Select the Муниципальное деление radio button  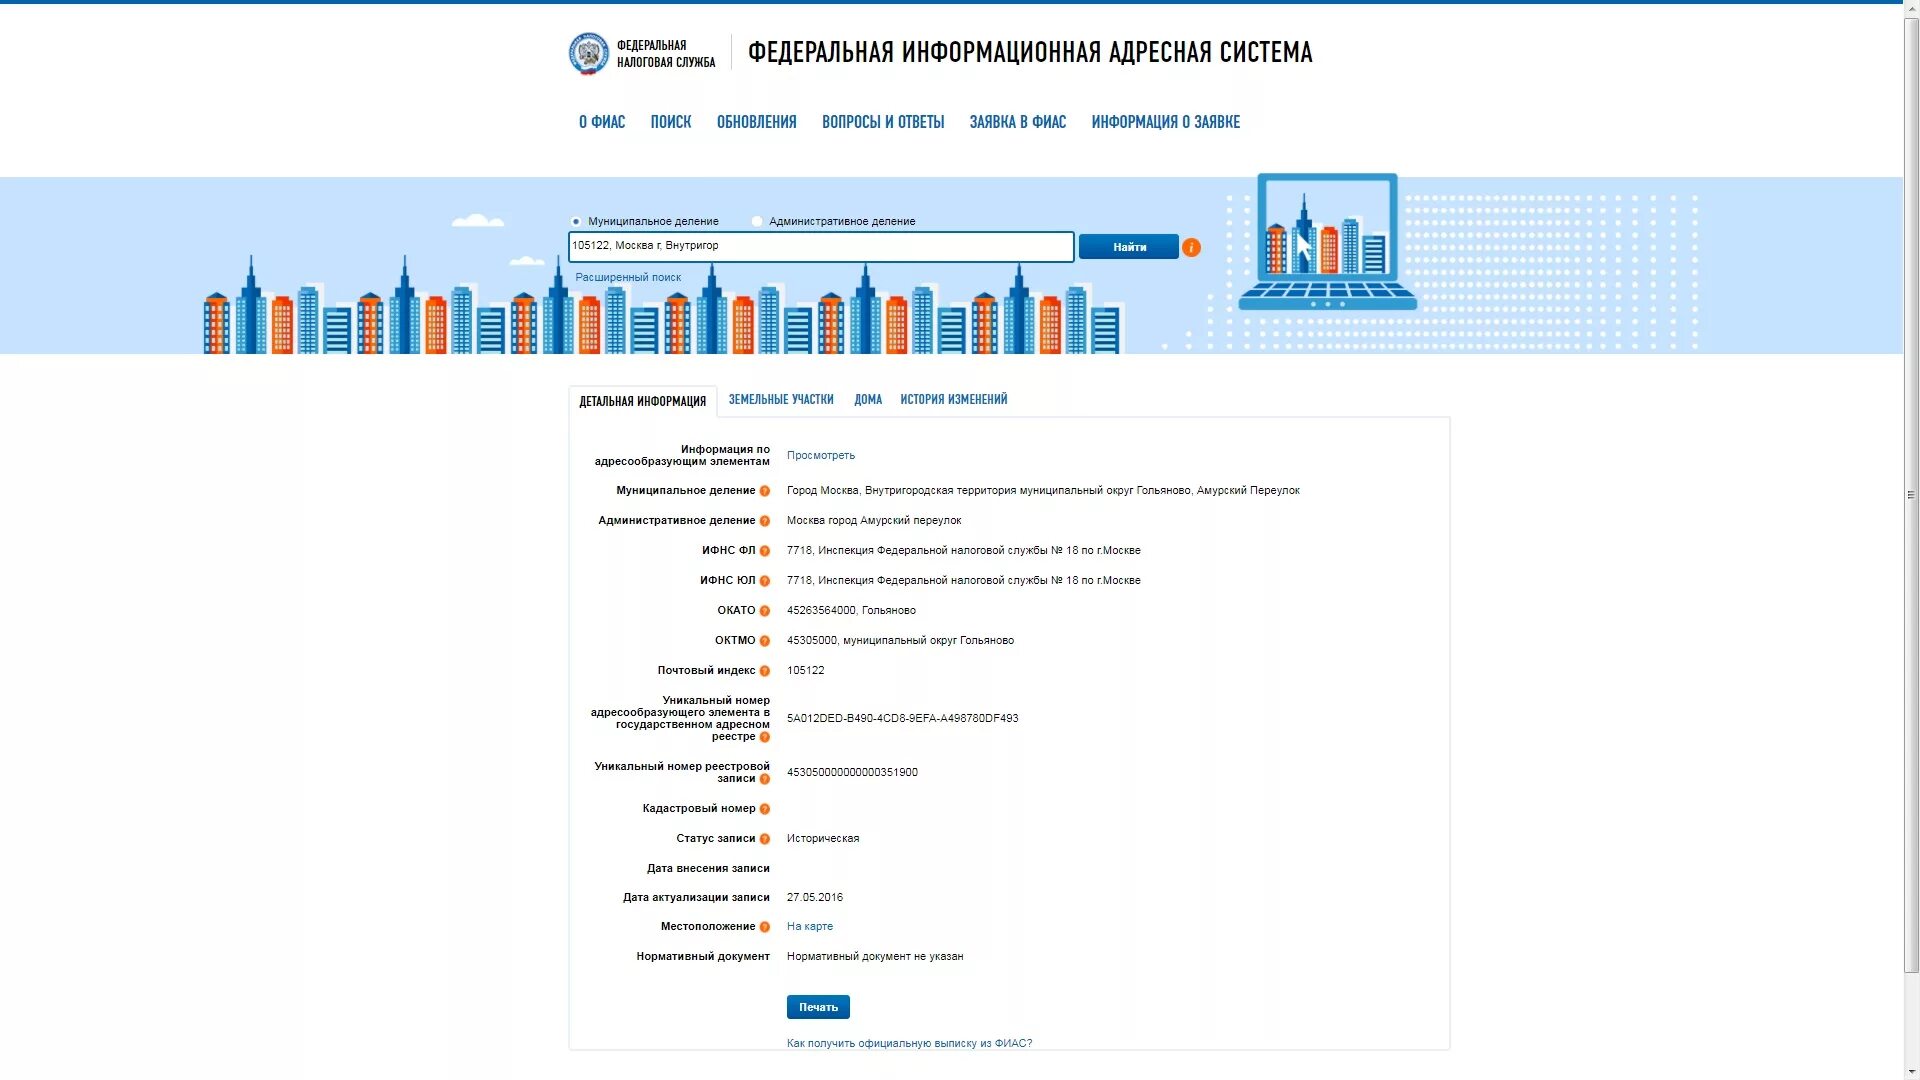click(576, 222)
